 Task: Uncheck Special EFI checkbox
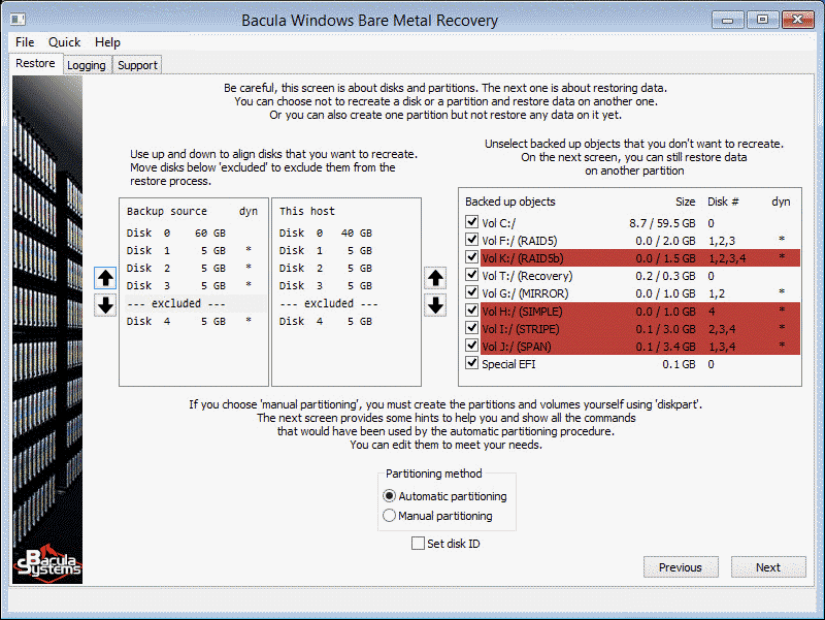(x=471, y=364)
